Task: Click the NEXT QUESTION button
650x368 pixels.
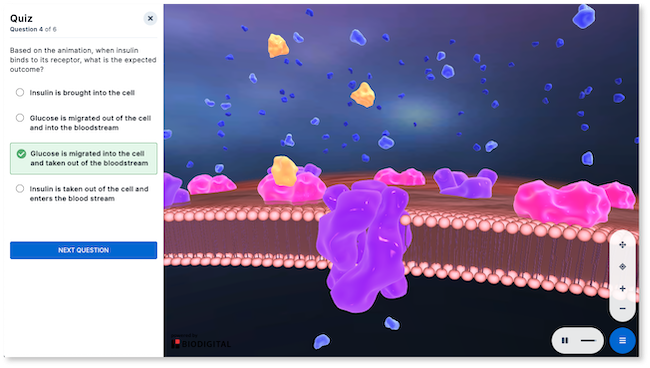Action: (83, 250)
